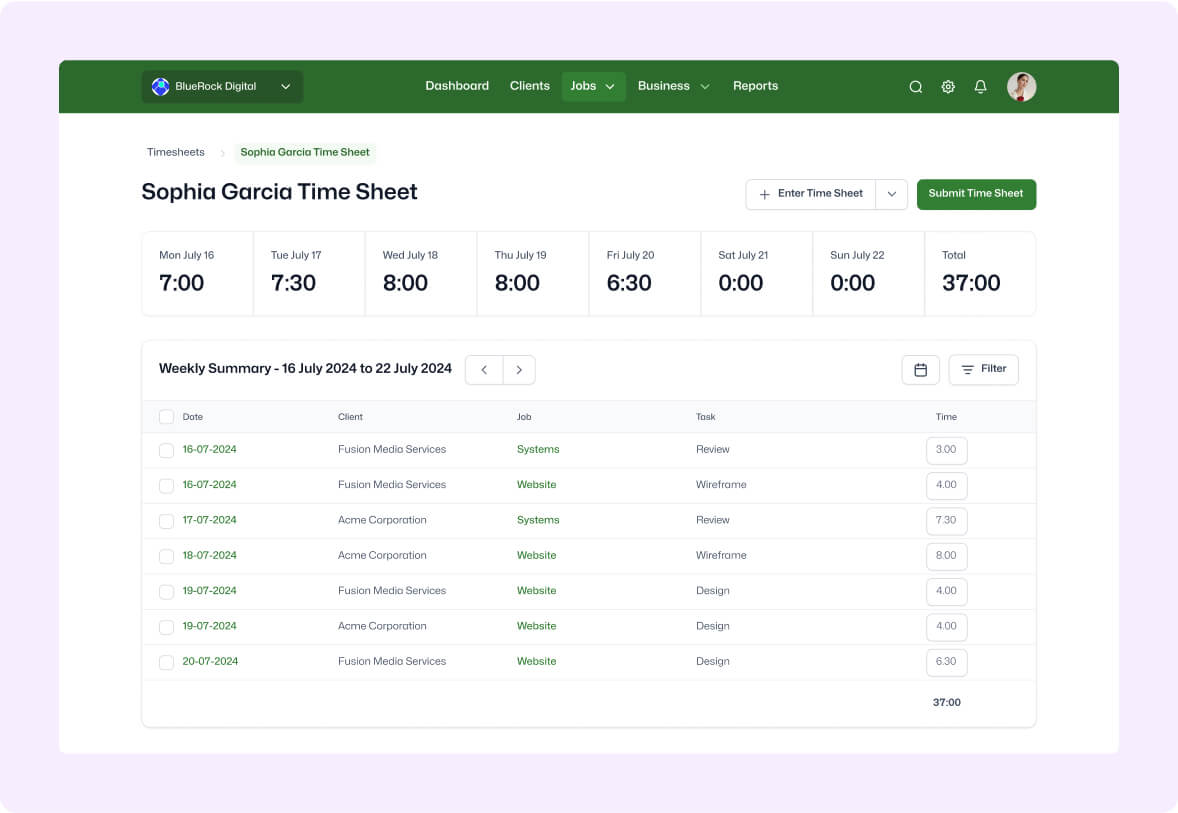Click the settings gear icon

pyautogui.click(x=948, y=86)
